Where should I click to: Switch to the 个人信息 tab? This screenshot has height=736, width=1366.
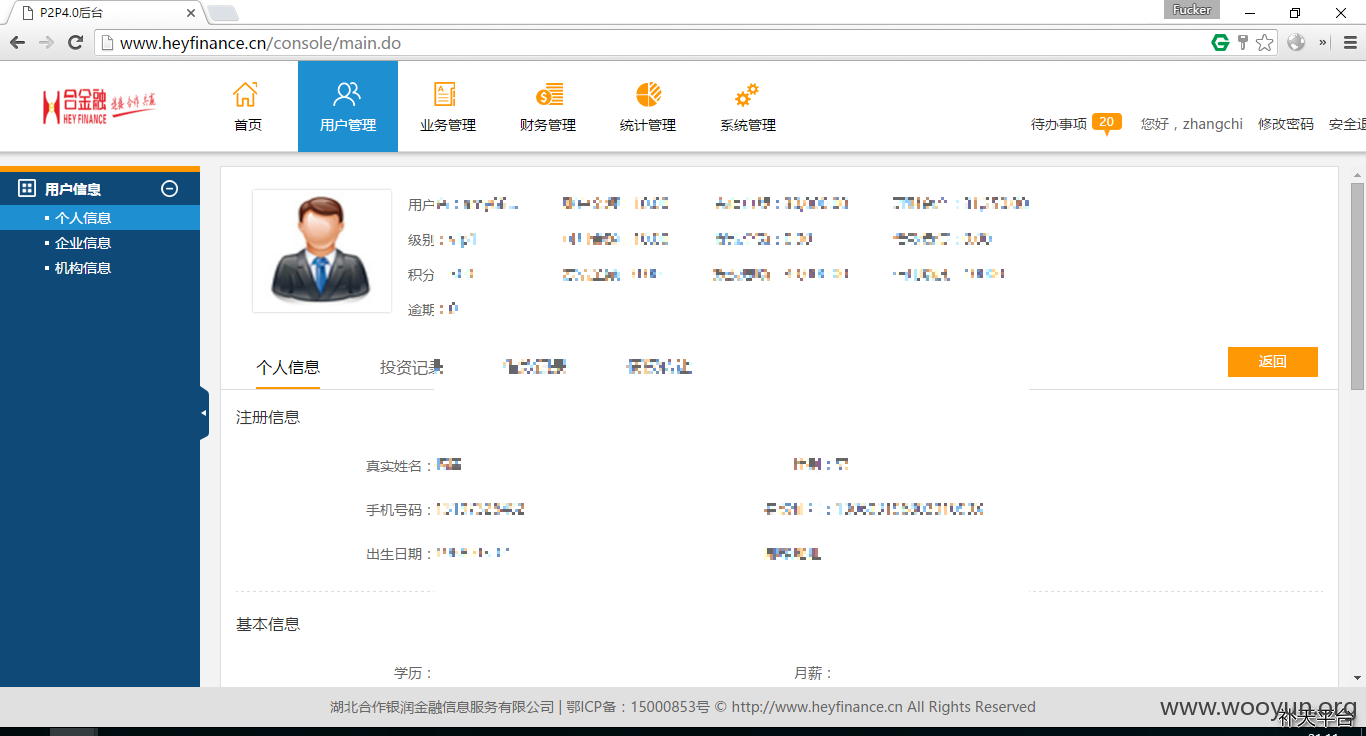click(x=288, y=367)
